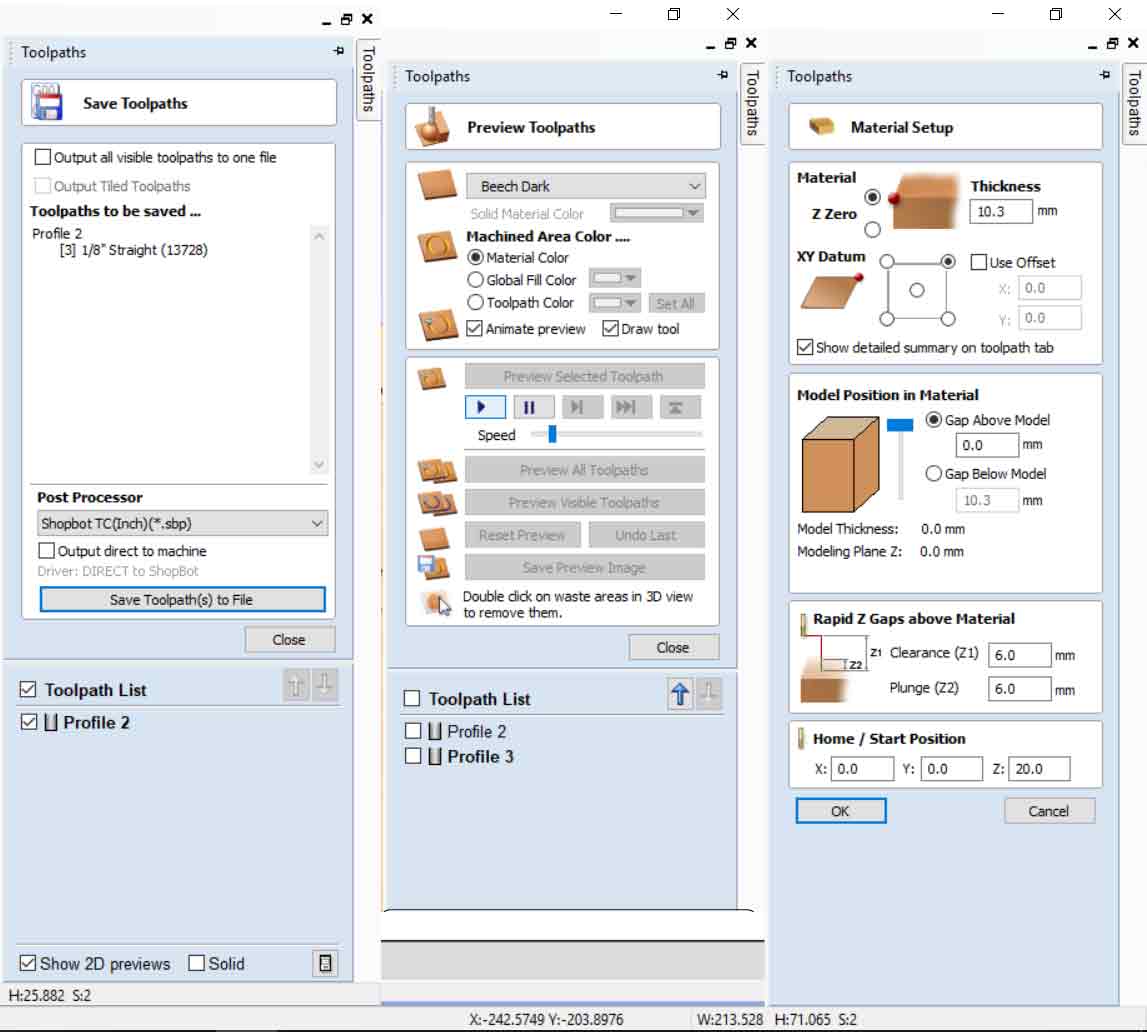Viewport: 1147px width, 1032px height.
Task: Click Save Toolpath(s) to File button
Action: coord(182,600)
